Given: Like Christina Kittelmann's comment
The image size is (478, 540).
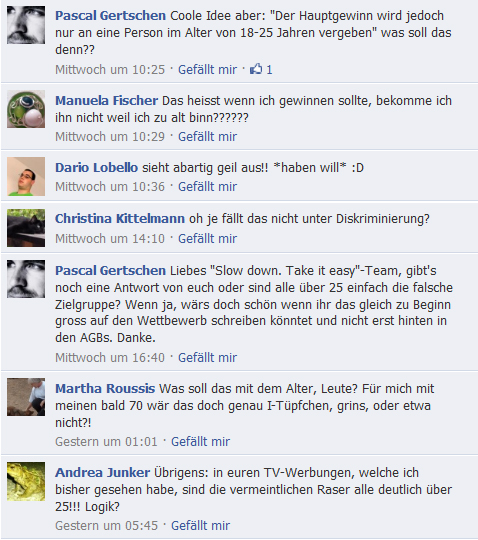Looking at the screenshot, I should 207,238.
